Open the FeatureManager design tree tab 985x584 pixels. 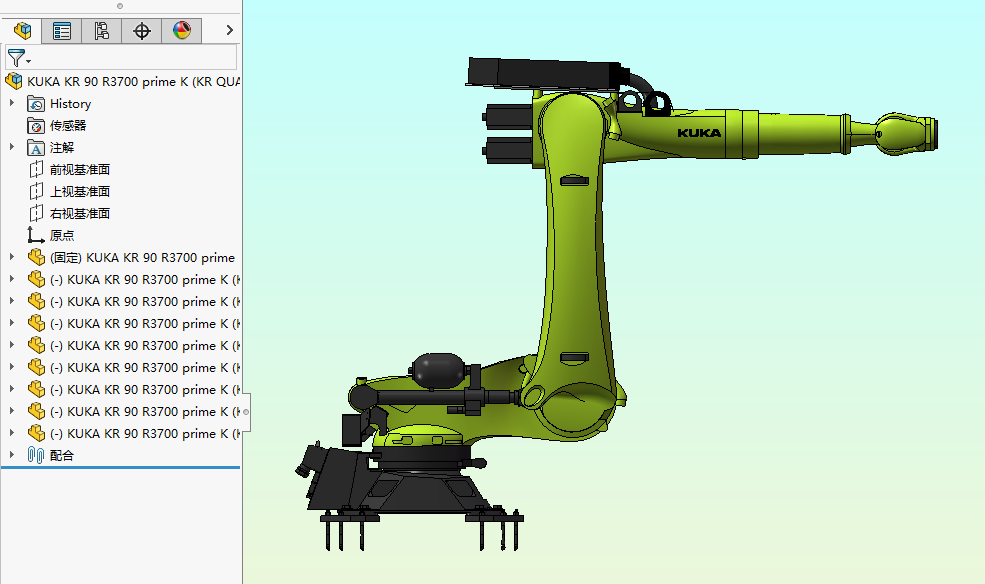coord(22,30)
